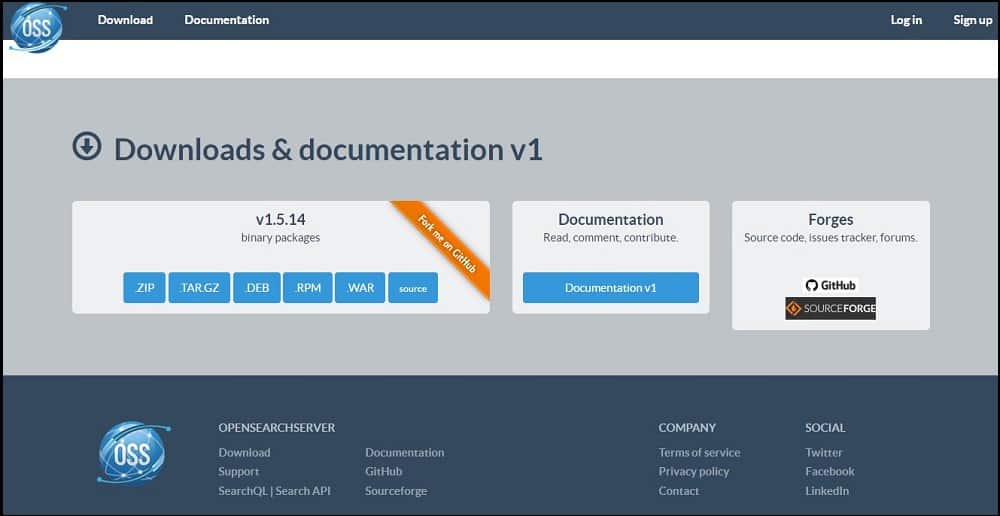Open the Contact link
This screenshot has height=516, width=1000.
pyautogui.click(x=679, y=490)
